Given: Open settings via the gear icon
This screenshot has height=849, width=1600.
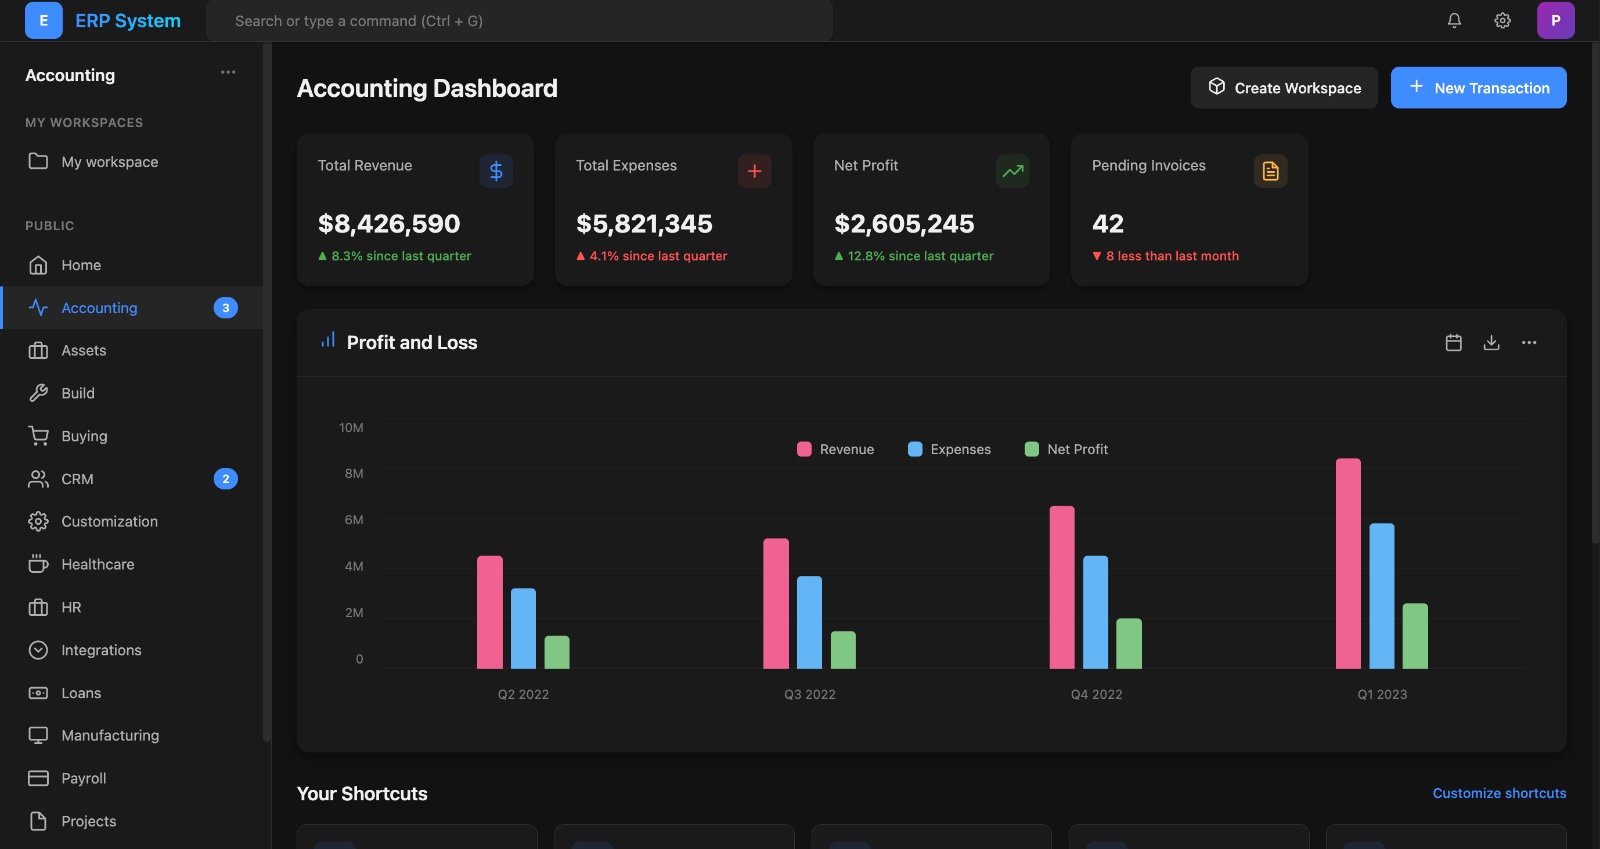Looking at the screenshot, I should click(1502, 20).
